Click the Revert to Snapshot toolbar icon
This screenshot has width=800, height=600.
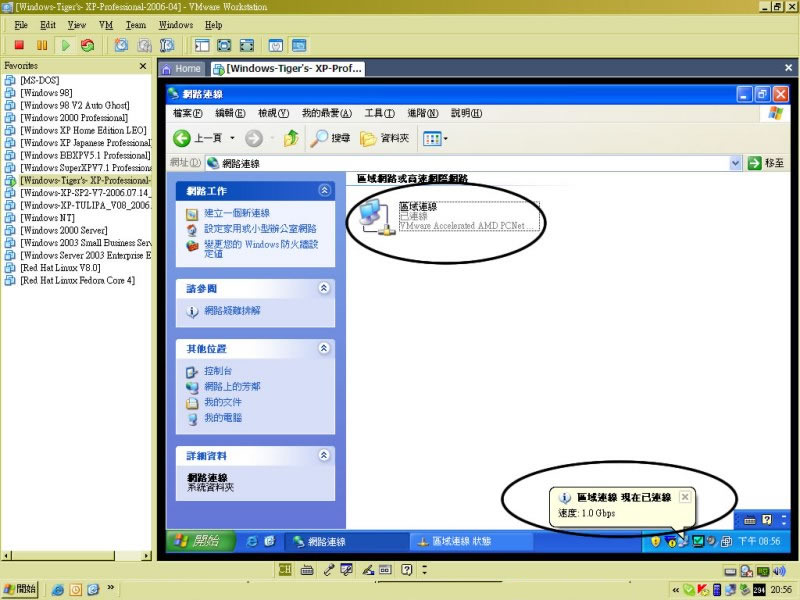click(x=144, y=45)
